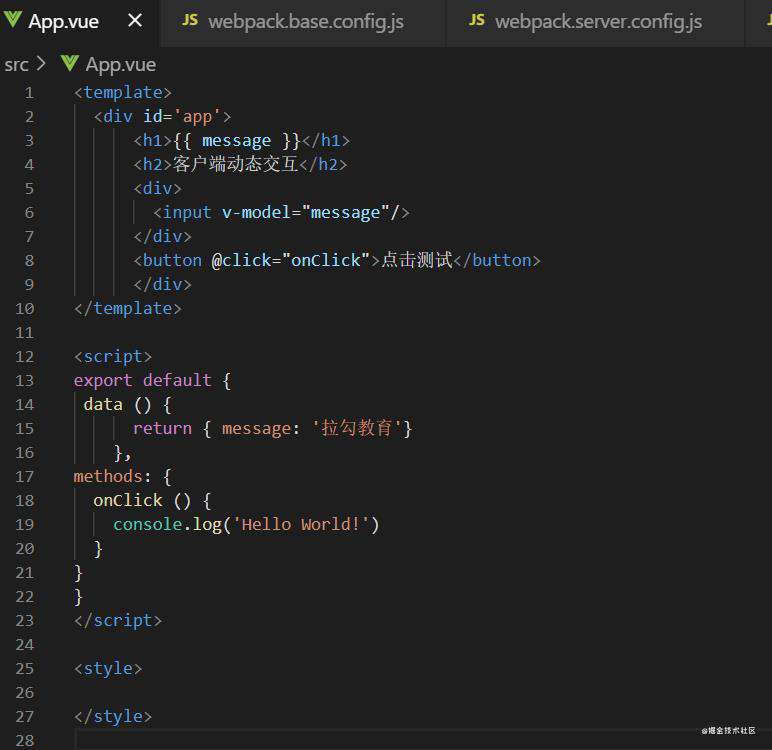Click the Vue icon on the App.vue tab
This screenshot has height=750, width=772.
[x=12, y=20]
